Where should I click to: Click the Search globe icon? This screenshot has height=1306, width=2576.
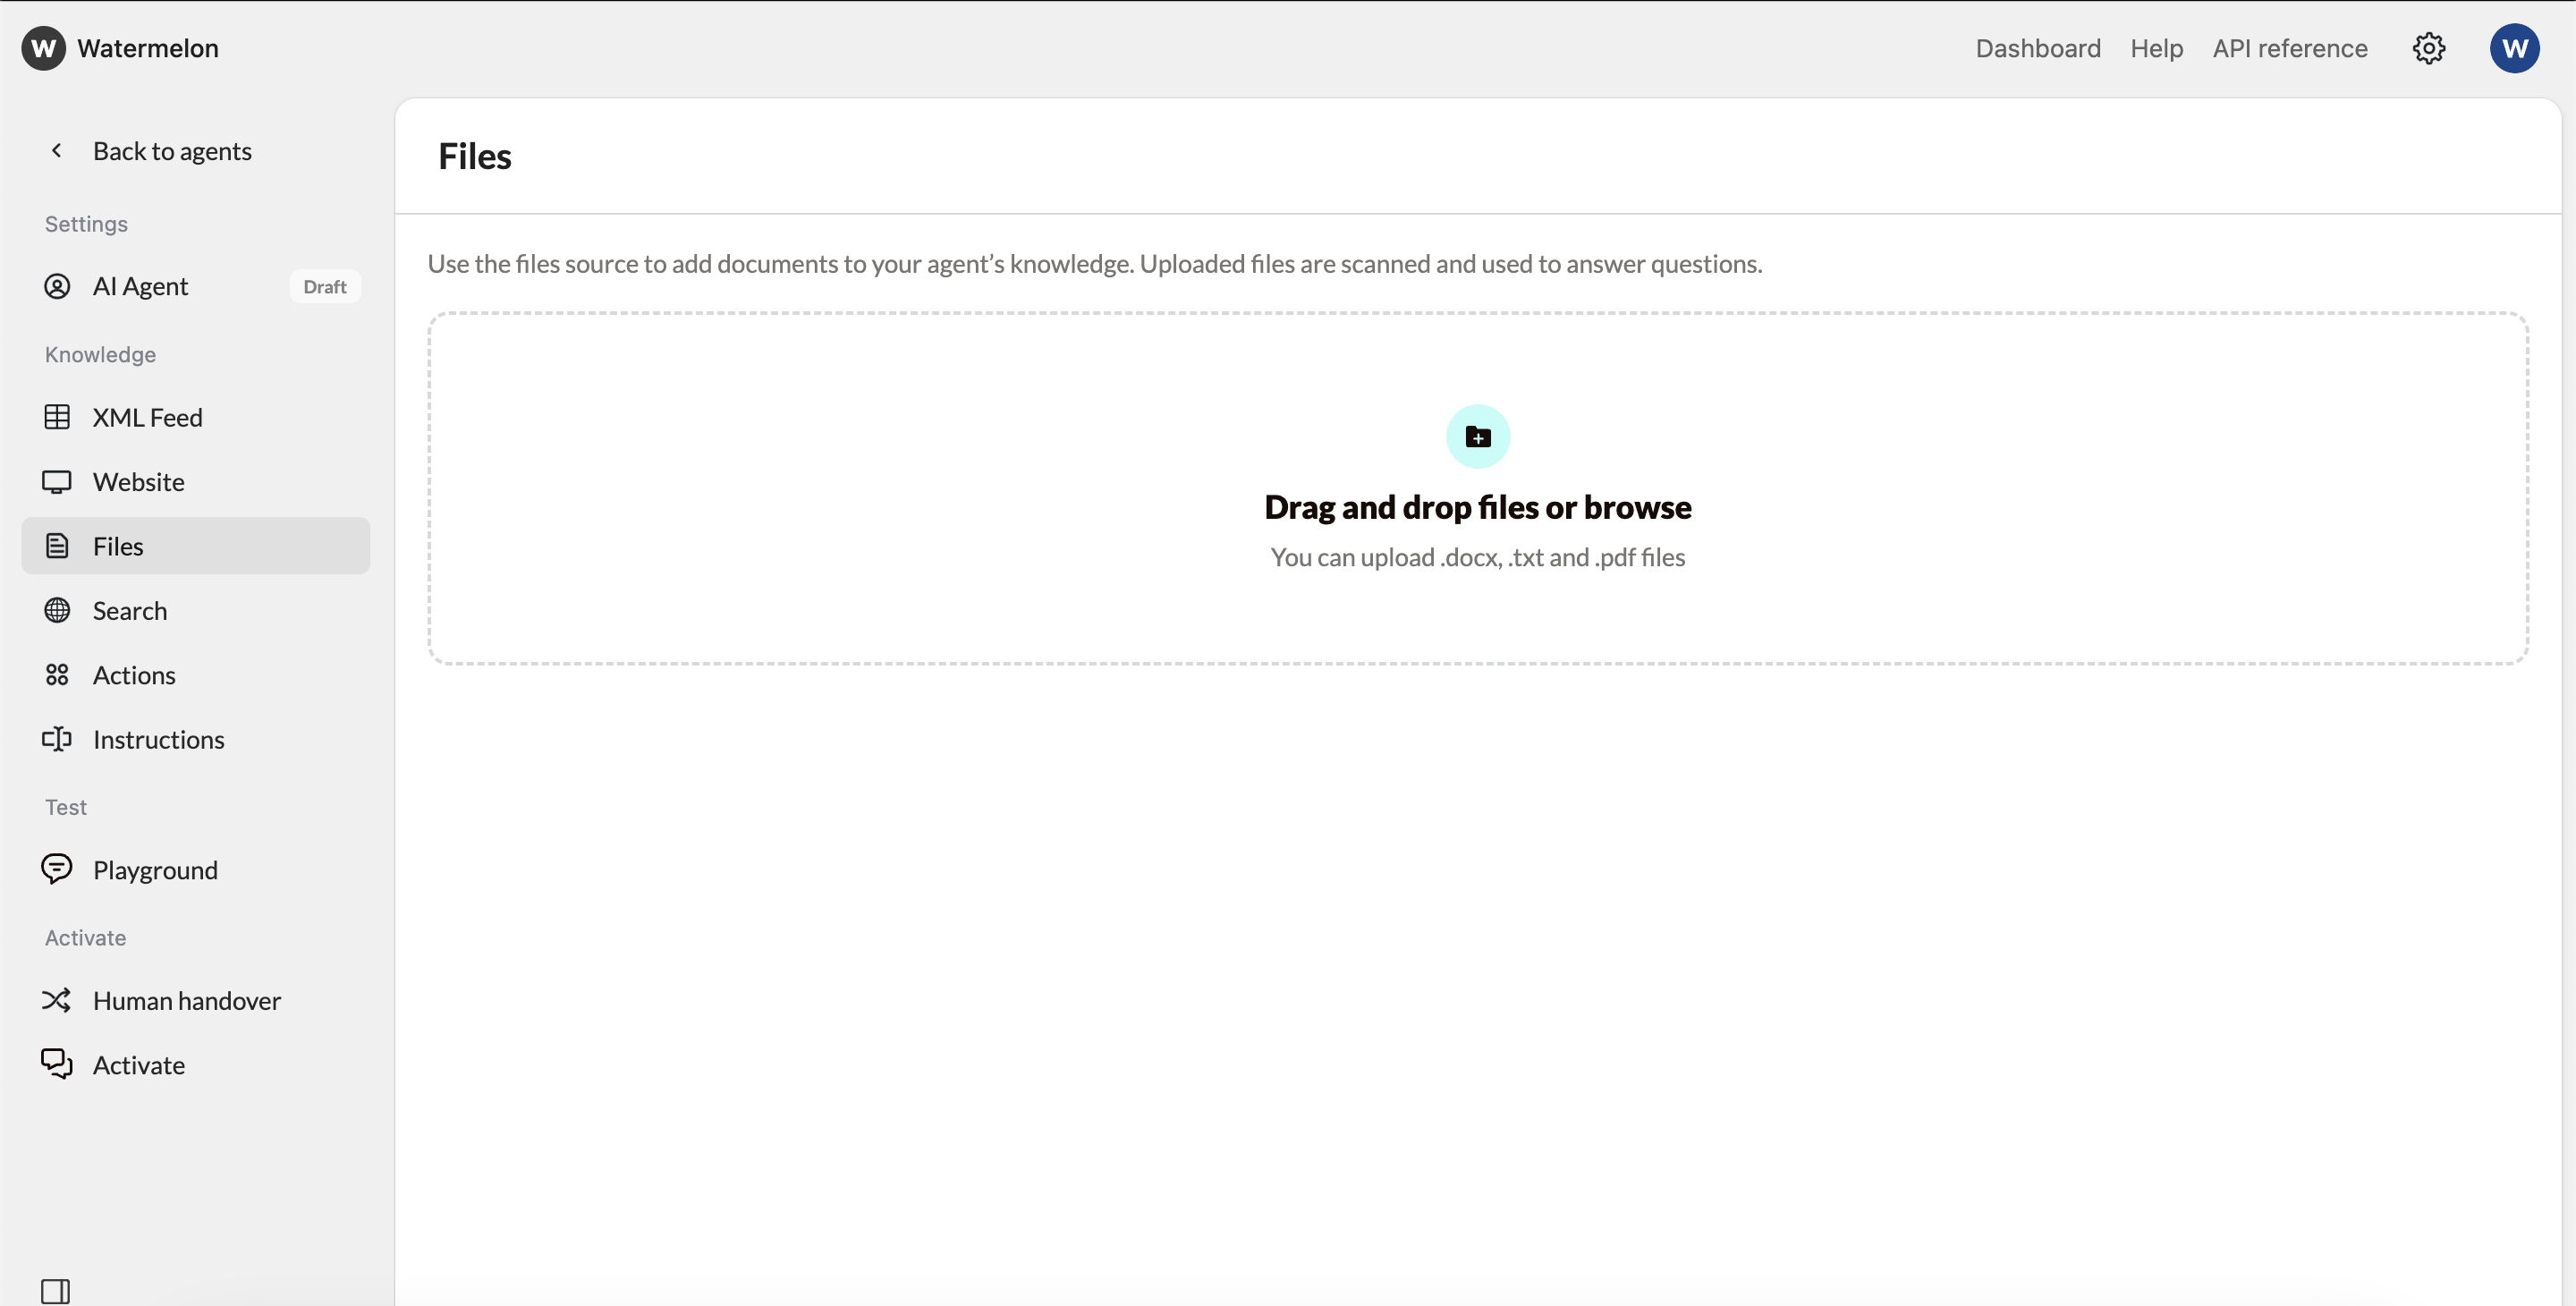pyautogui.click(x=57, y=610)
